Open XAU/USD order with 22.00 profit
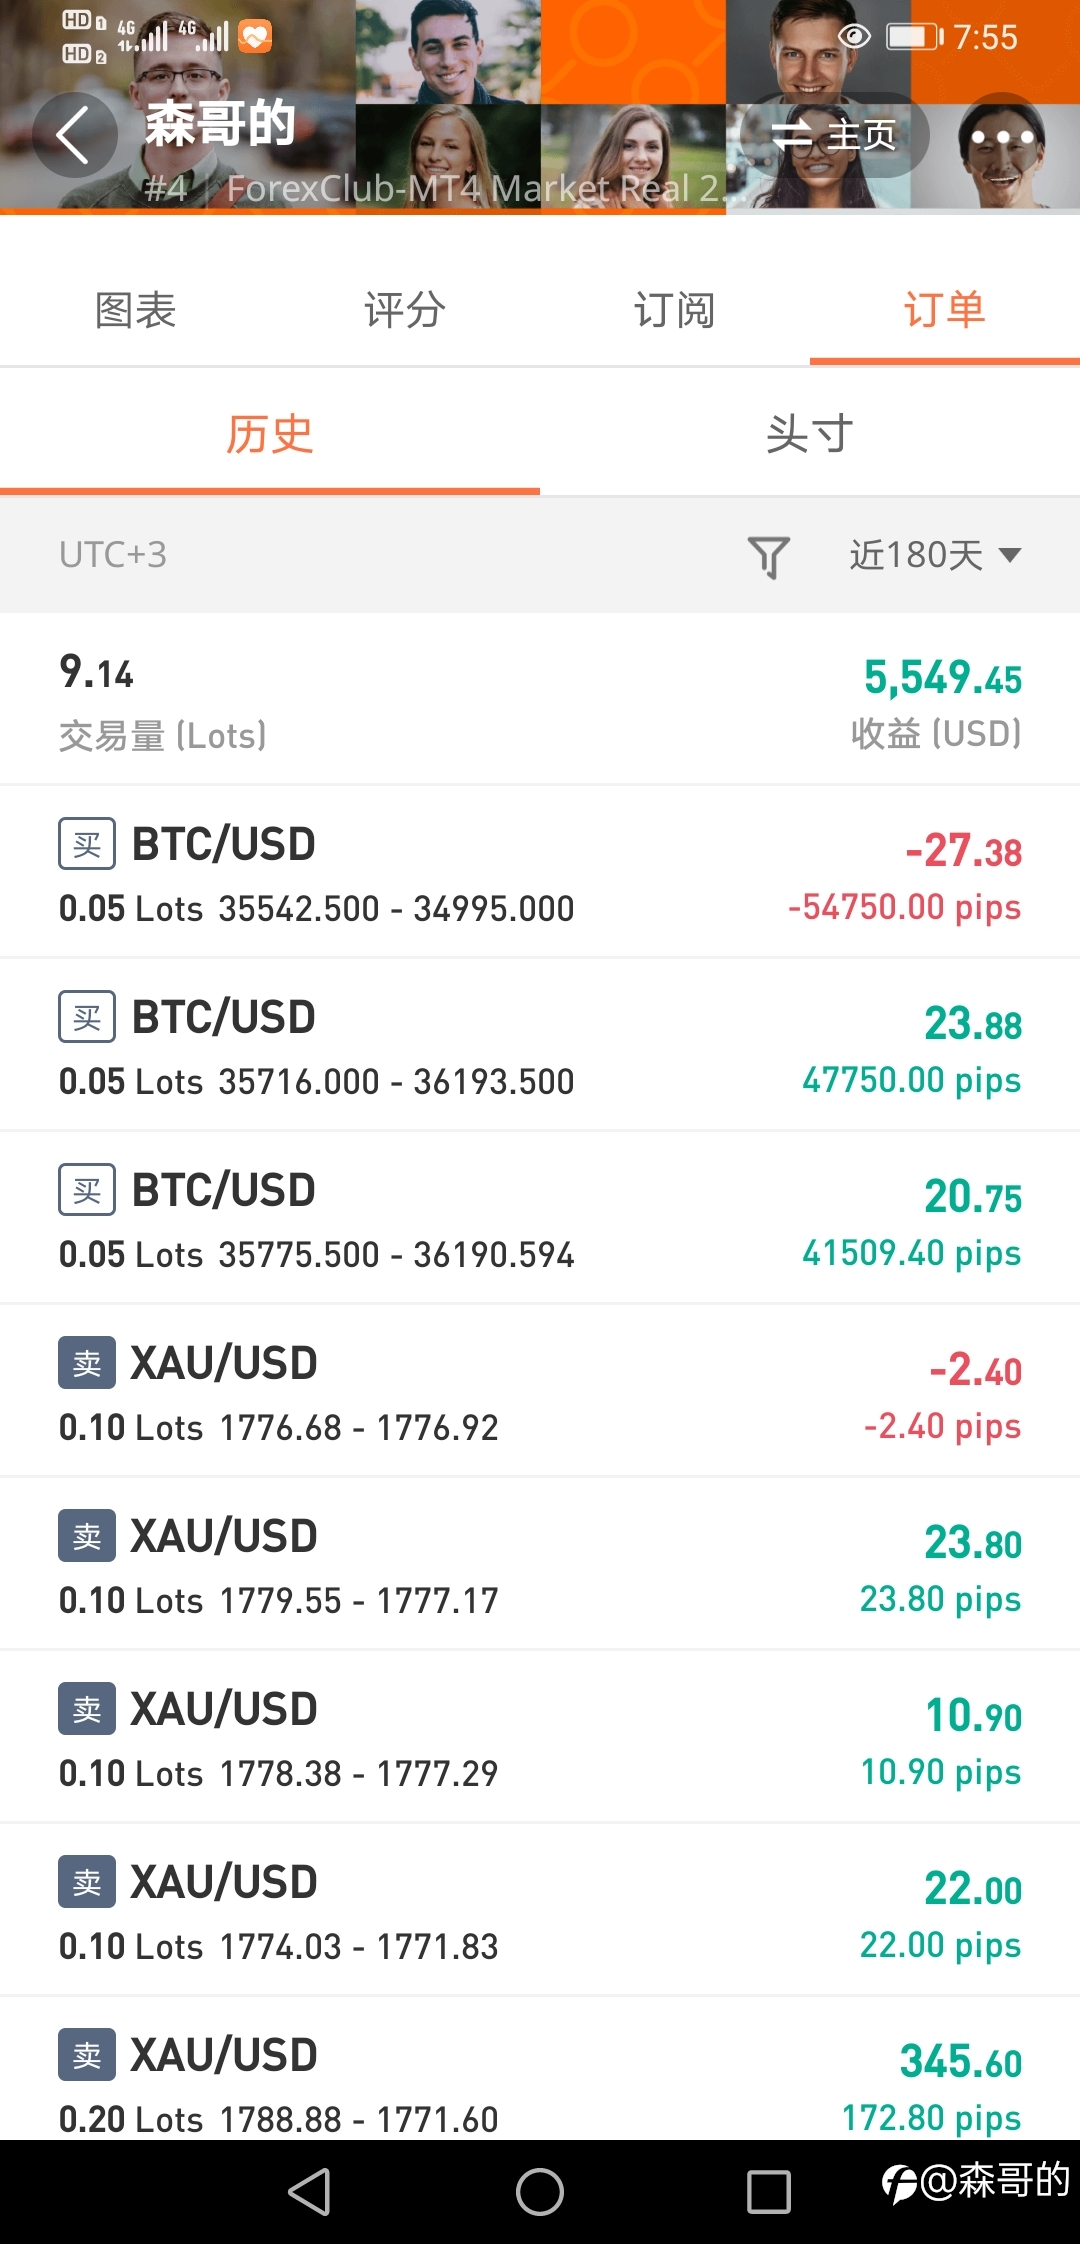 (x=540, y=1910)
